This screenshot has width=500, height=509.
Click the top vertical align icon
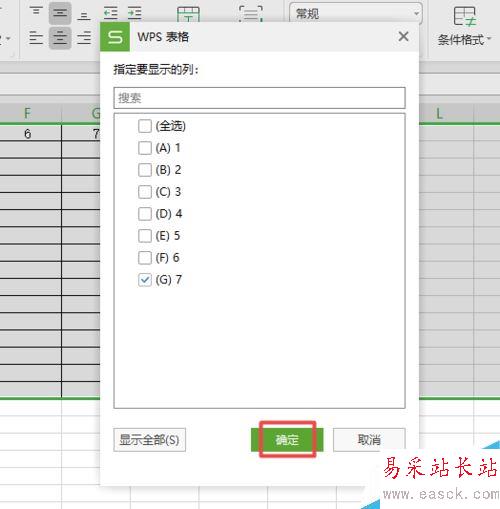(36, 12)
